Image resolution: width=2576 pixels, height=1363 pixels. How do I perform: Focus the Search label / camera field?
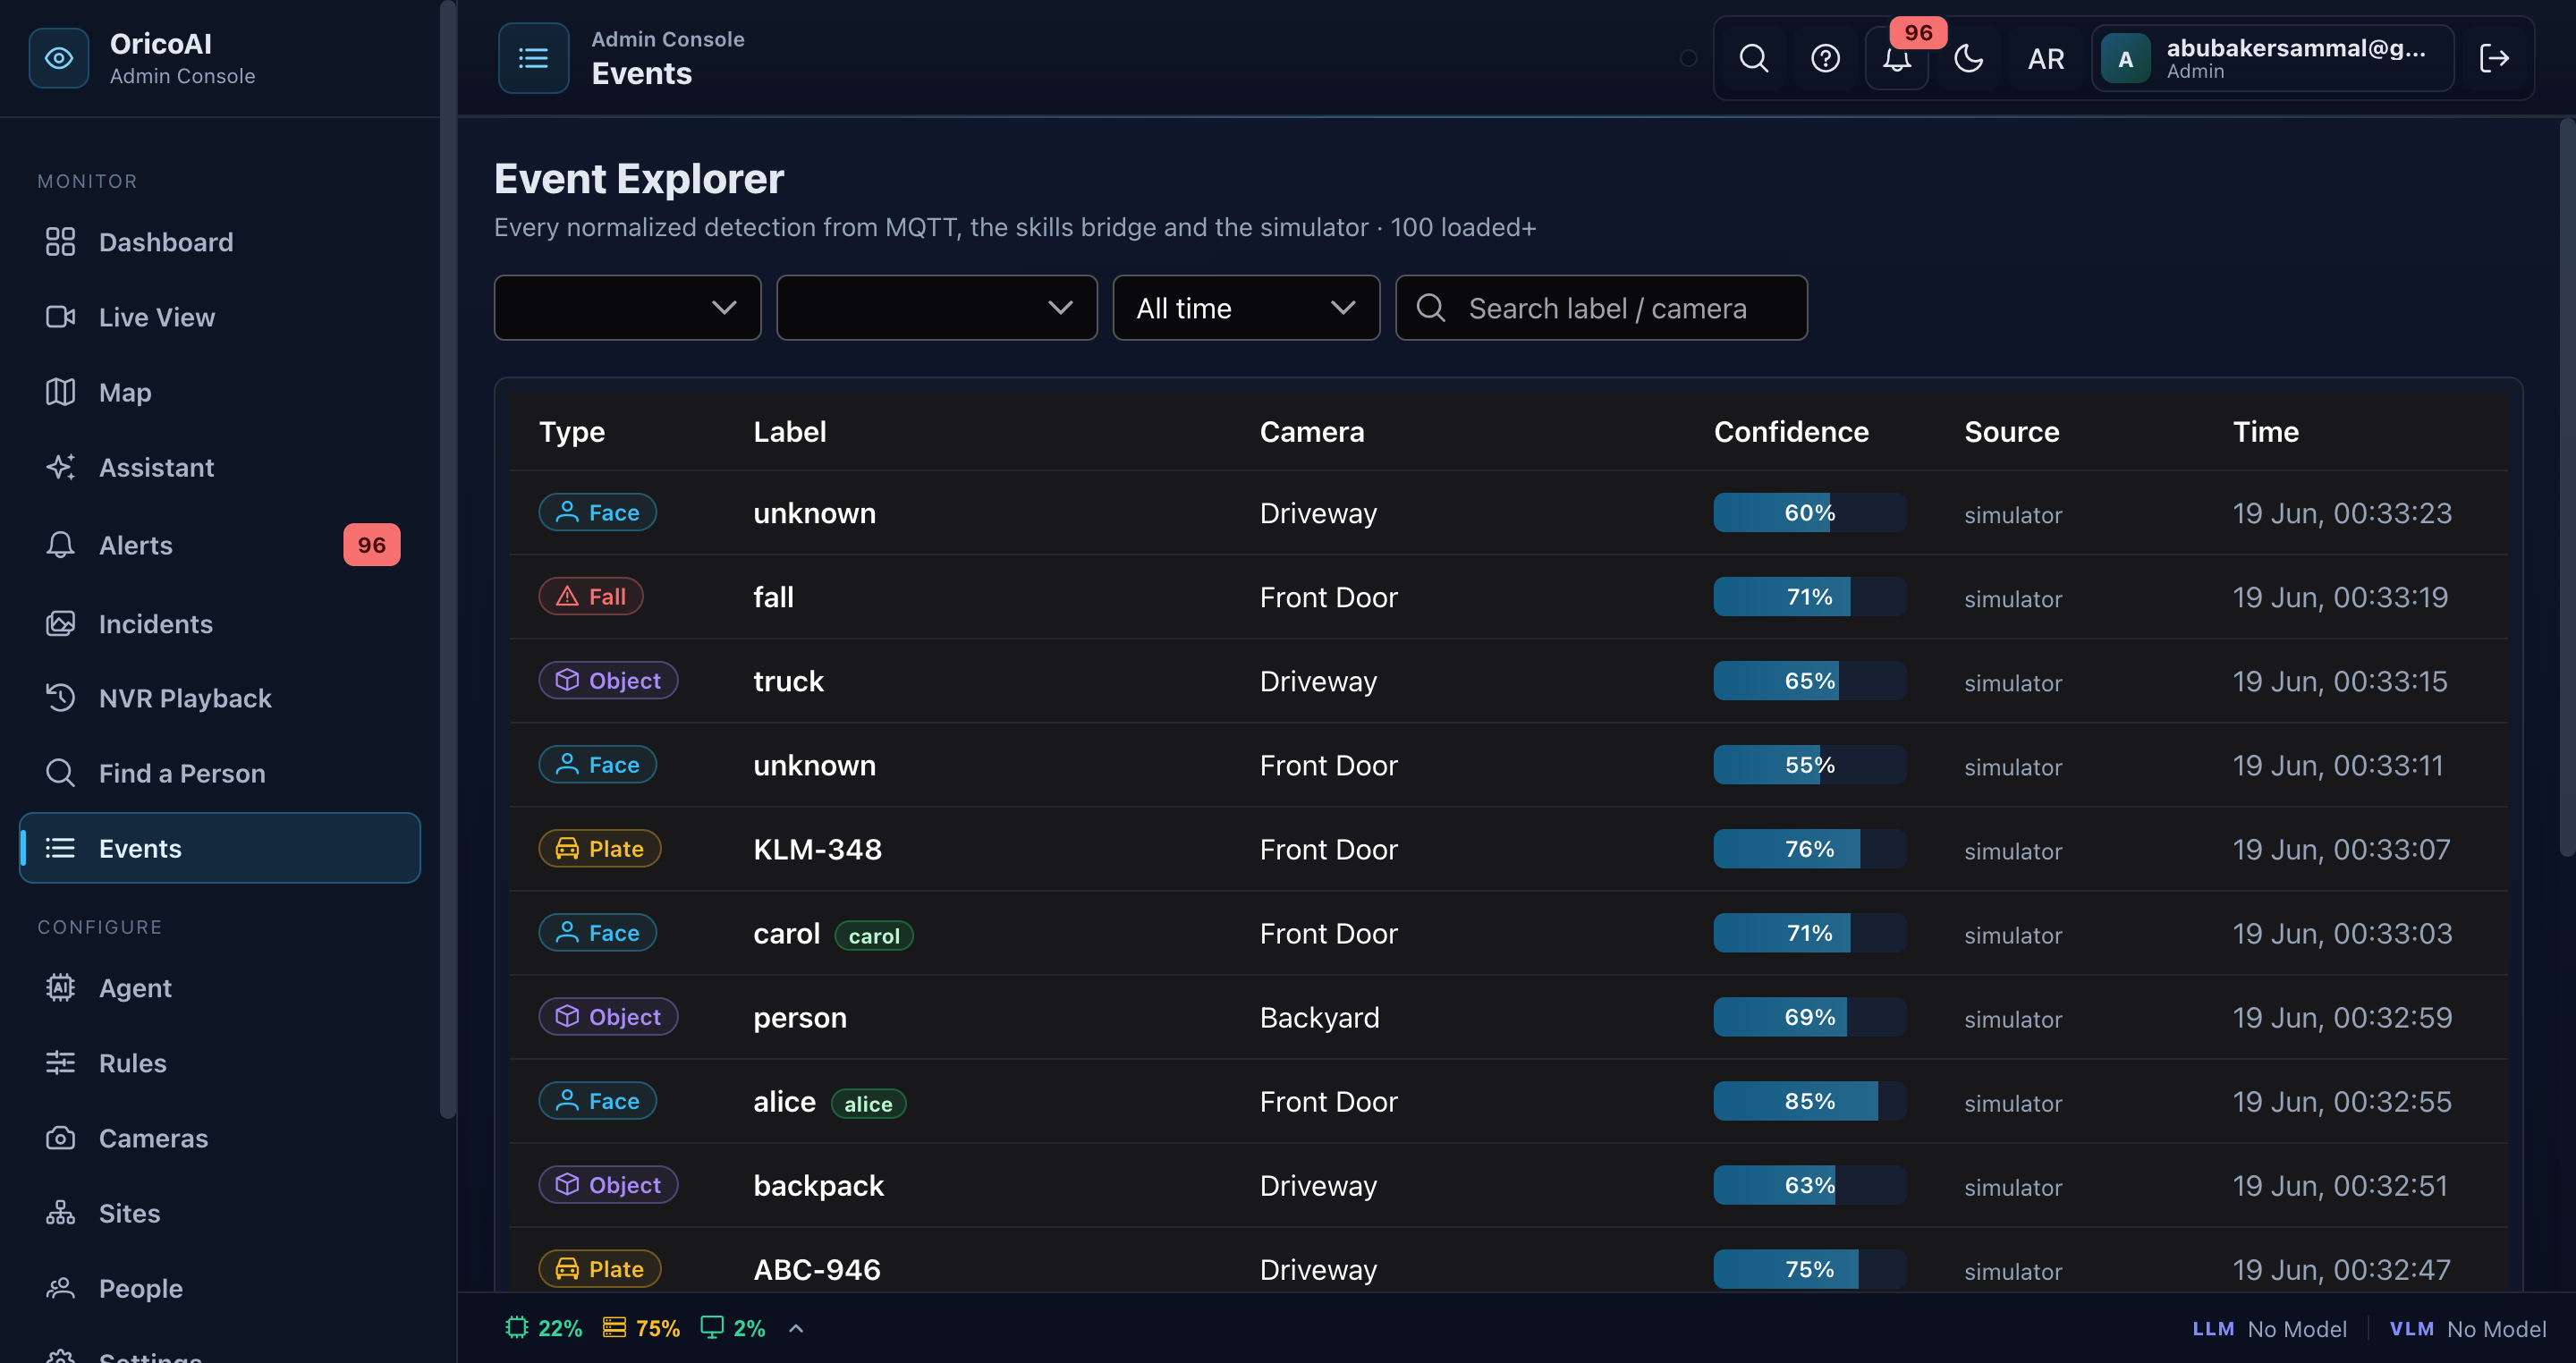(x=1601, y=308)
